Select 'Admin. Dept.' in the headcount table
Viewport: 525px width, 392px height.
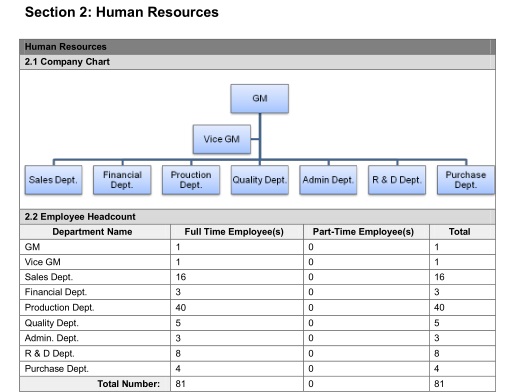pos(52,338)
